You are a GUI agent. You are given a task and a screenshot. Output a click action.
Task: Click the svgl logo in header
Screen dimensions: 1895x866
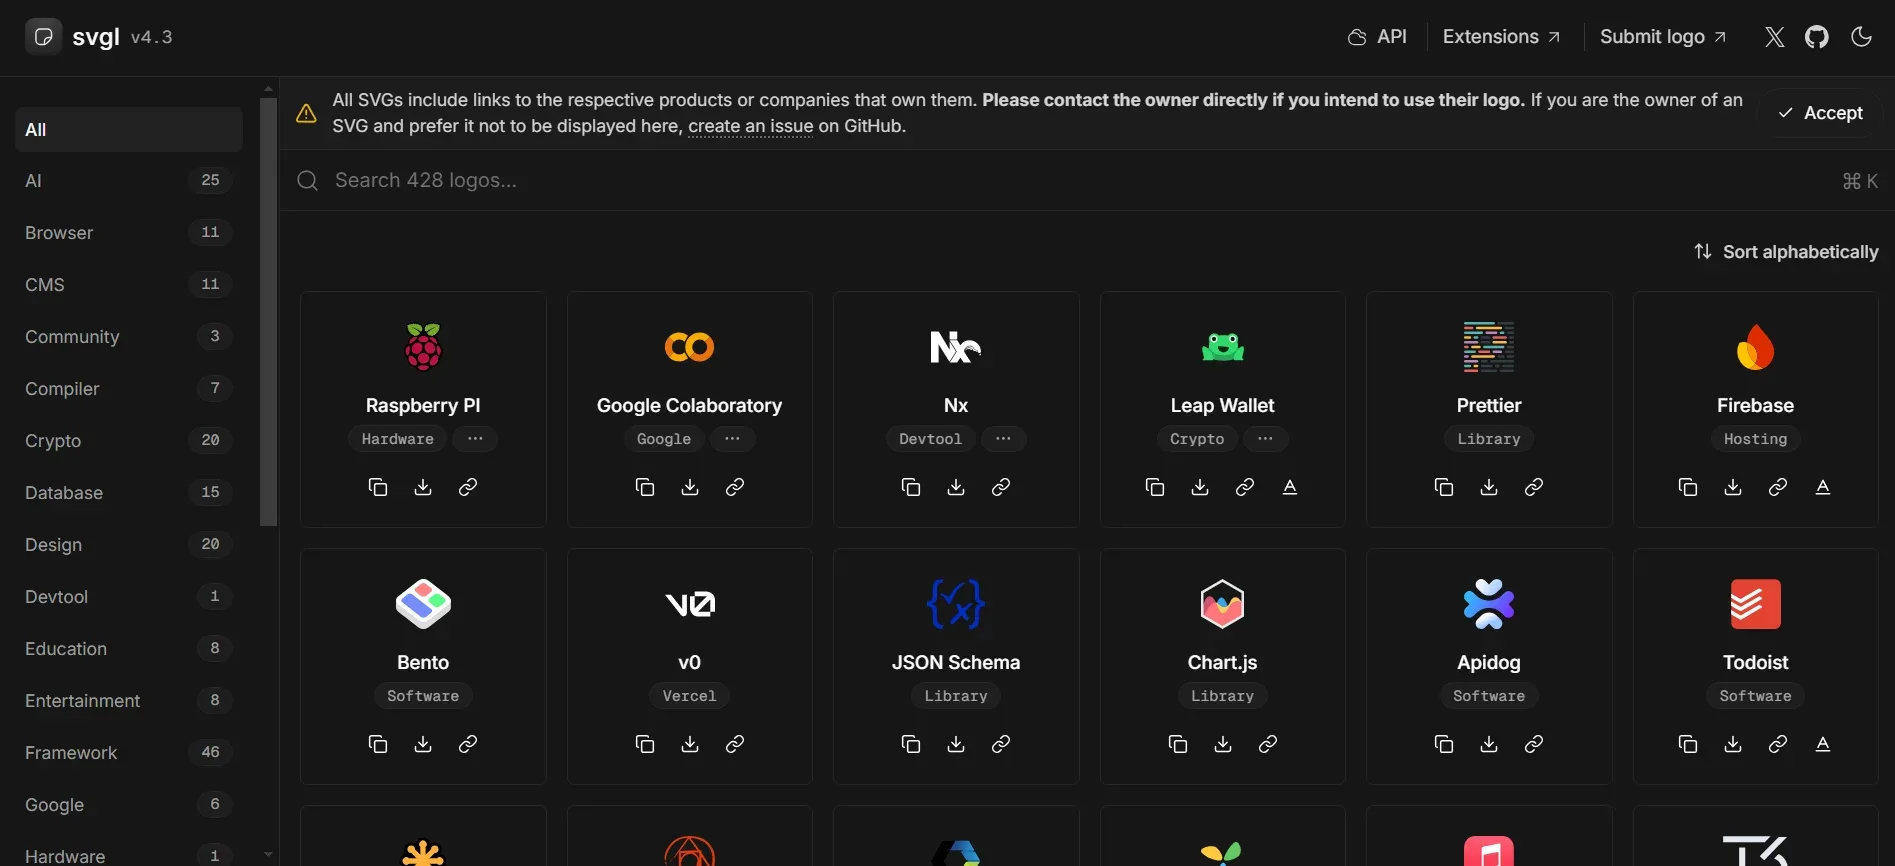tap(43, 37)
